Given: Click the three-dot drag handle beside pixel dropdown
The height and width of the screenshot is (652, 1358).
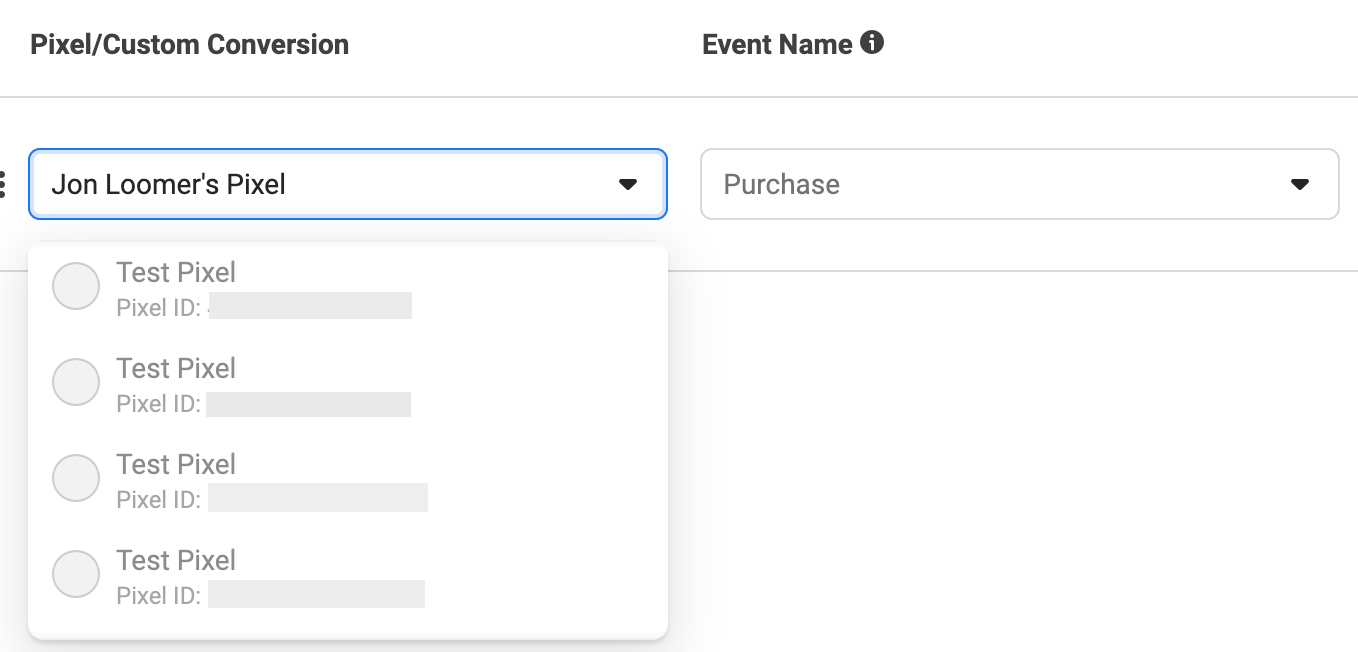Looking at the screenshot, I should tap(3, 184).
